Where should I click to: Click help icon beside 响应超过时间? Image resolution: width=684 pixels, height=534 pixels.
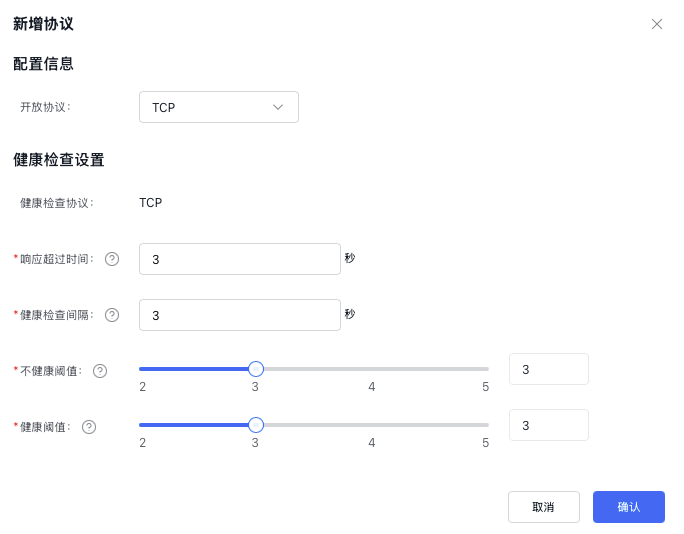pos(112,259)
